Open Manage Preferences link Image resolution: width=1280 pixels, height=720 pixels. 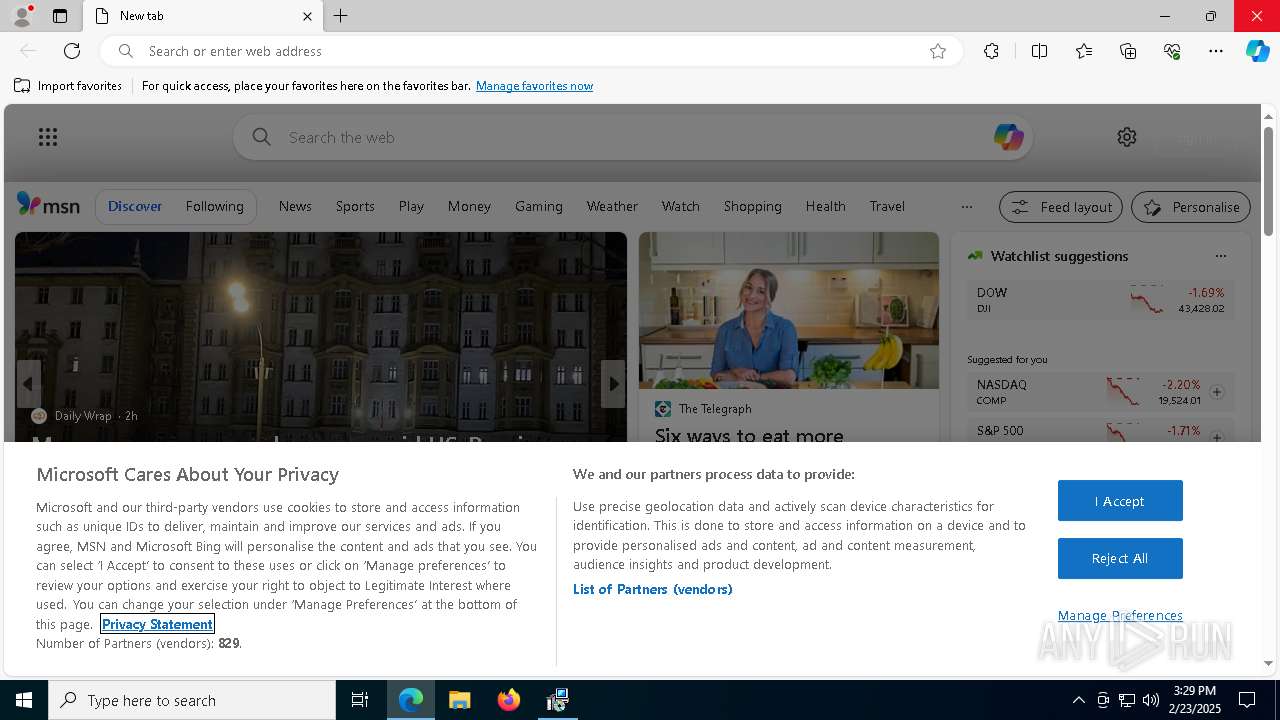tap(1120, 615)
